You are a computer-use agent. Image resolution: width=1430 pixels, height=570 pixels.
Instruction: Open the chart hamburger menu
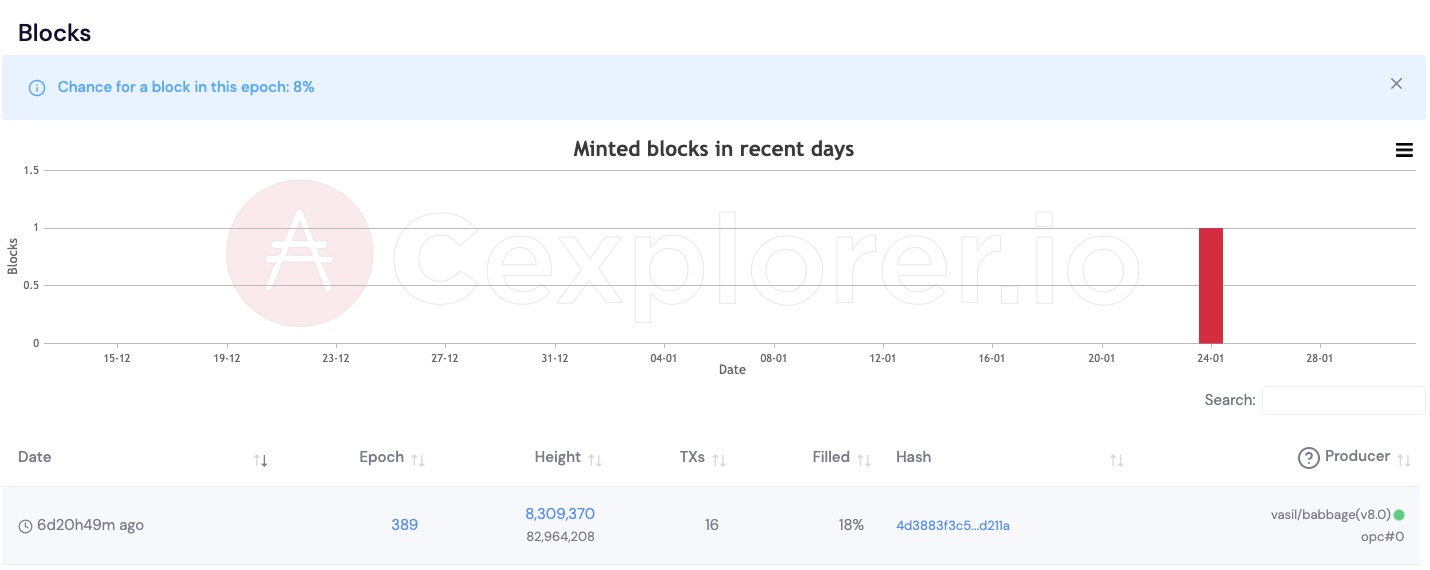(x=1404, y=150)
